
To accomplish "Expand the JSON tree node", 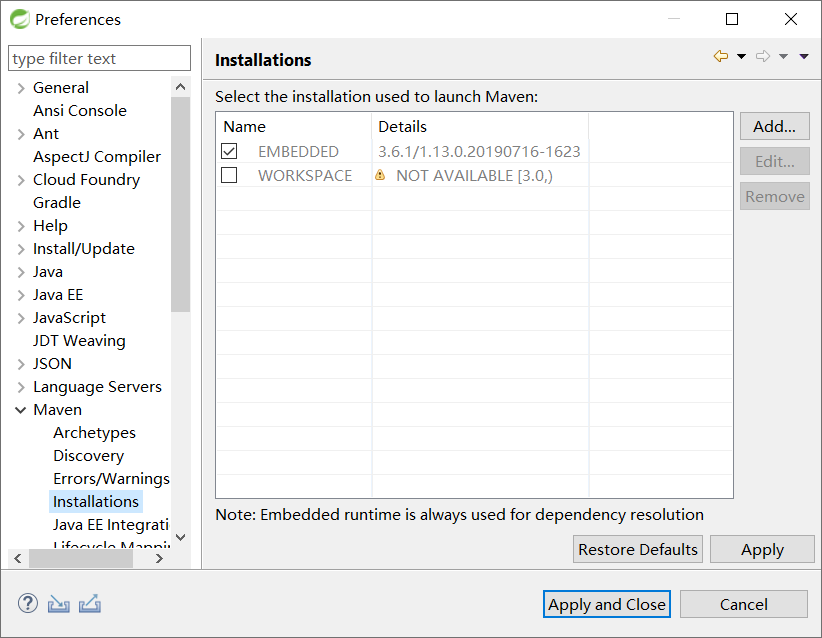I will point(21,364).
